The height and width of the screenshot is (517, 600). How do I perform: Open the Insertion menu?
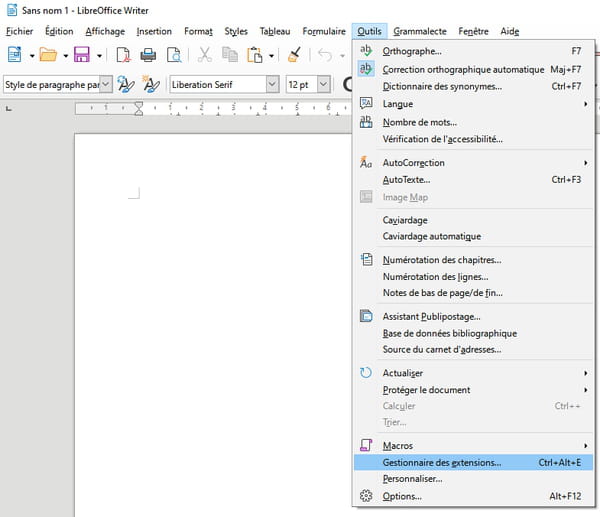click(154, 31)
